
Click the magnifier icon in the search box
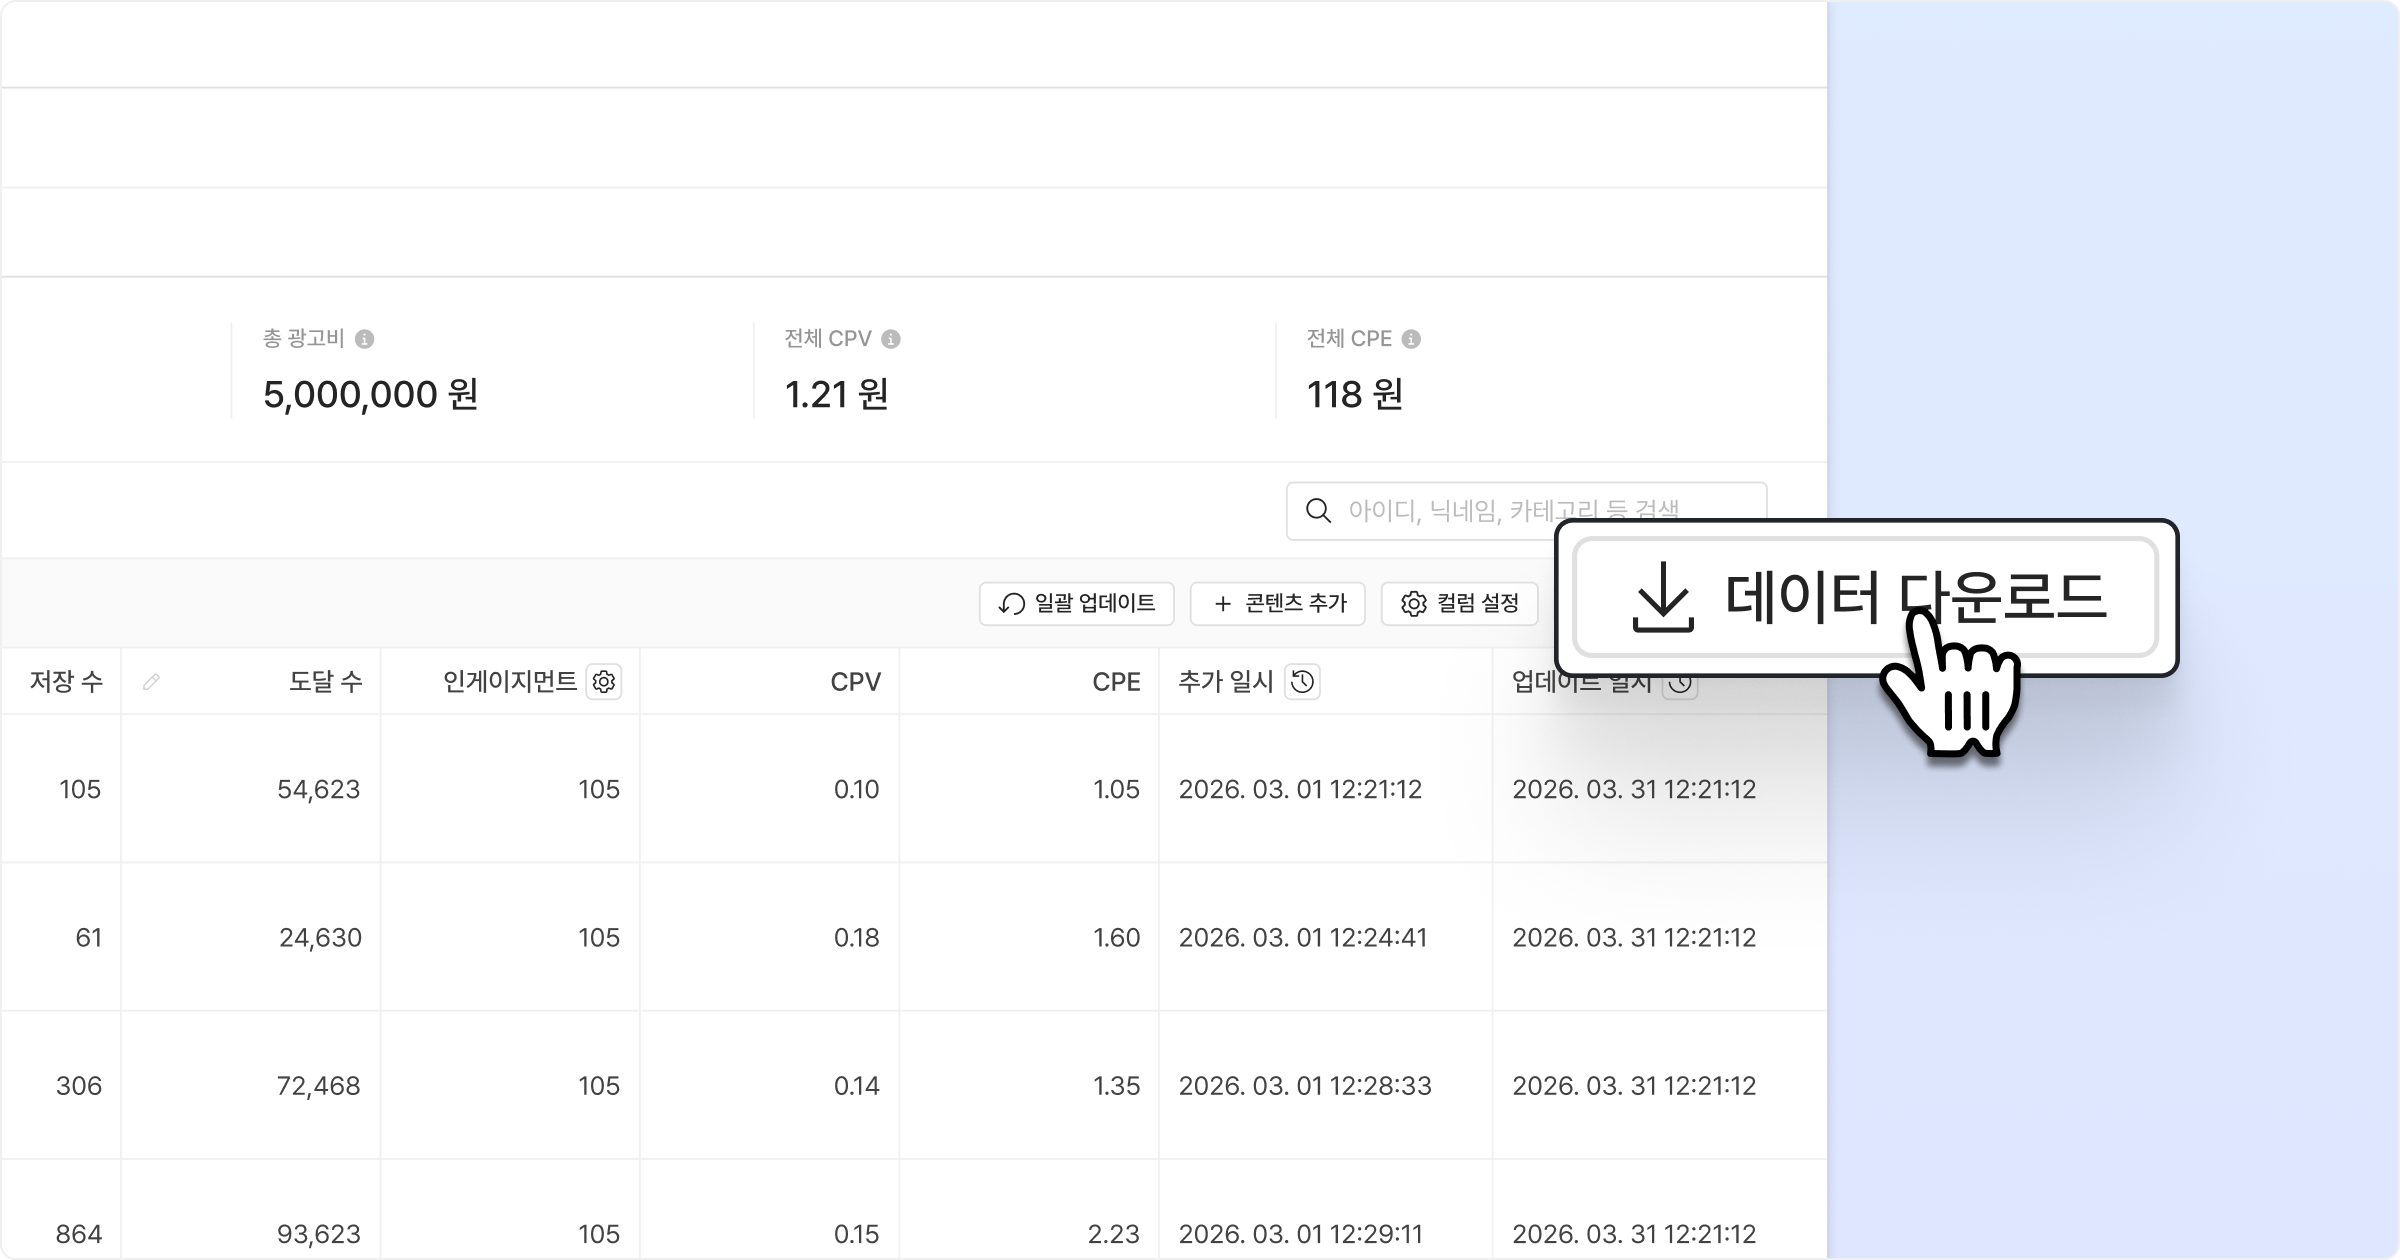(1319, 511)
